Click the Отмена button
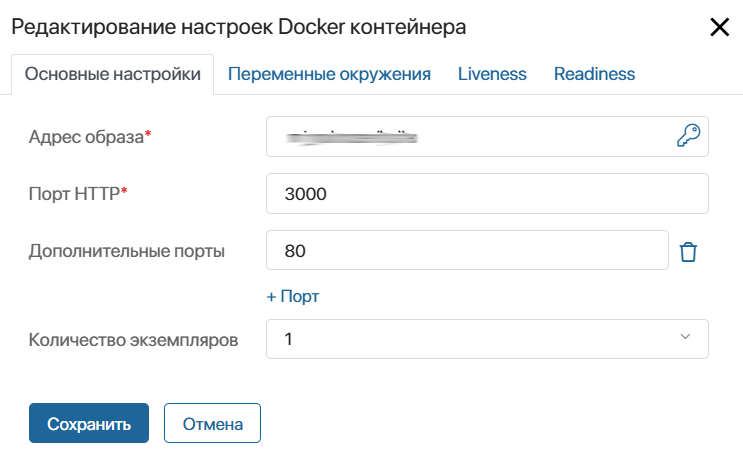This screenshot has height=449, width=743. pyautogui.click(x=212, y=423)
